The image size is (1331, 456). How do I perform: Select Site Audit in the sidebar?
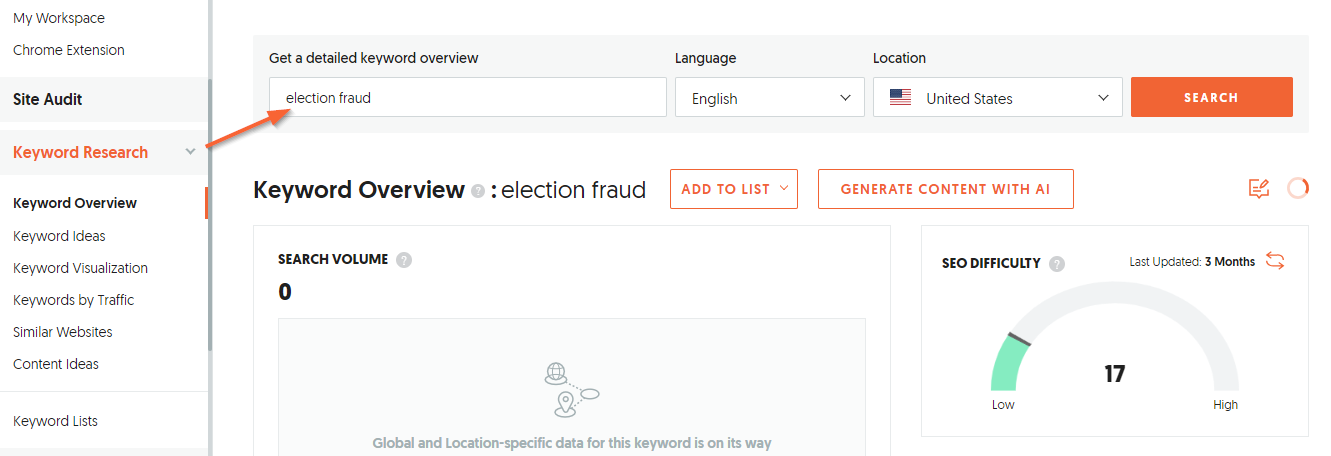(x=48, y=99)
